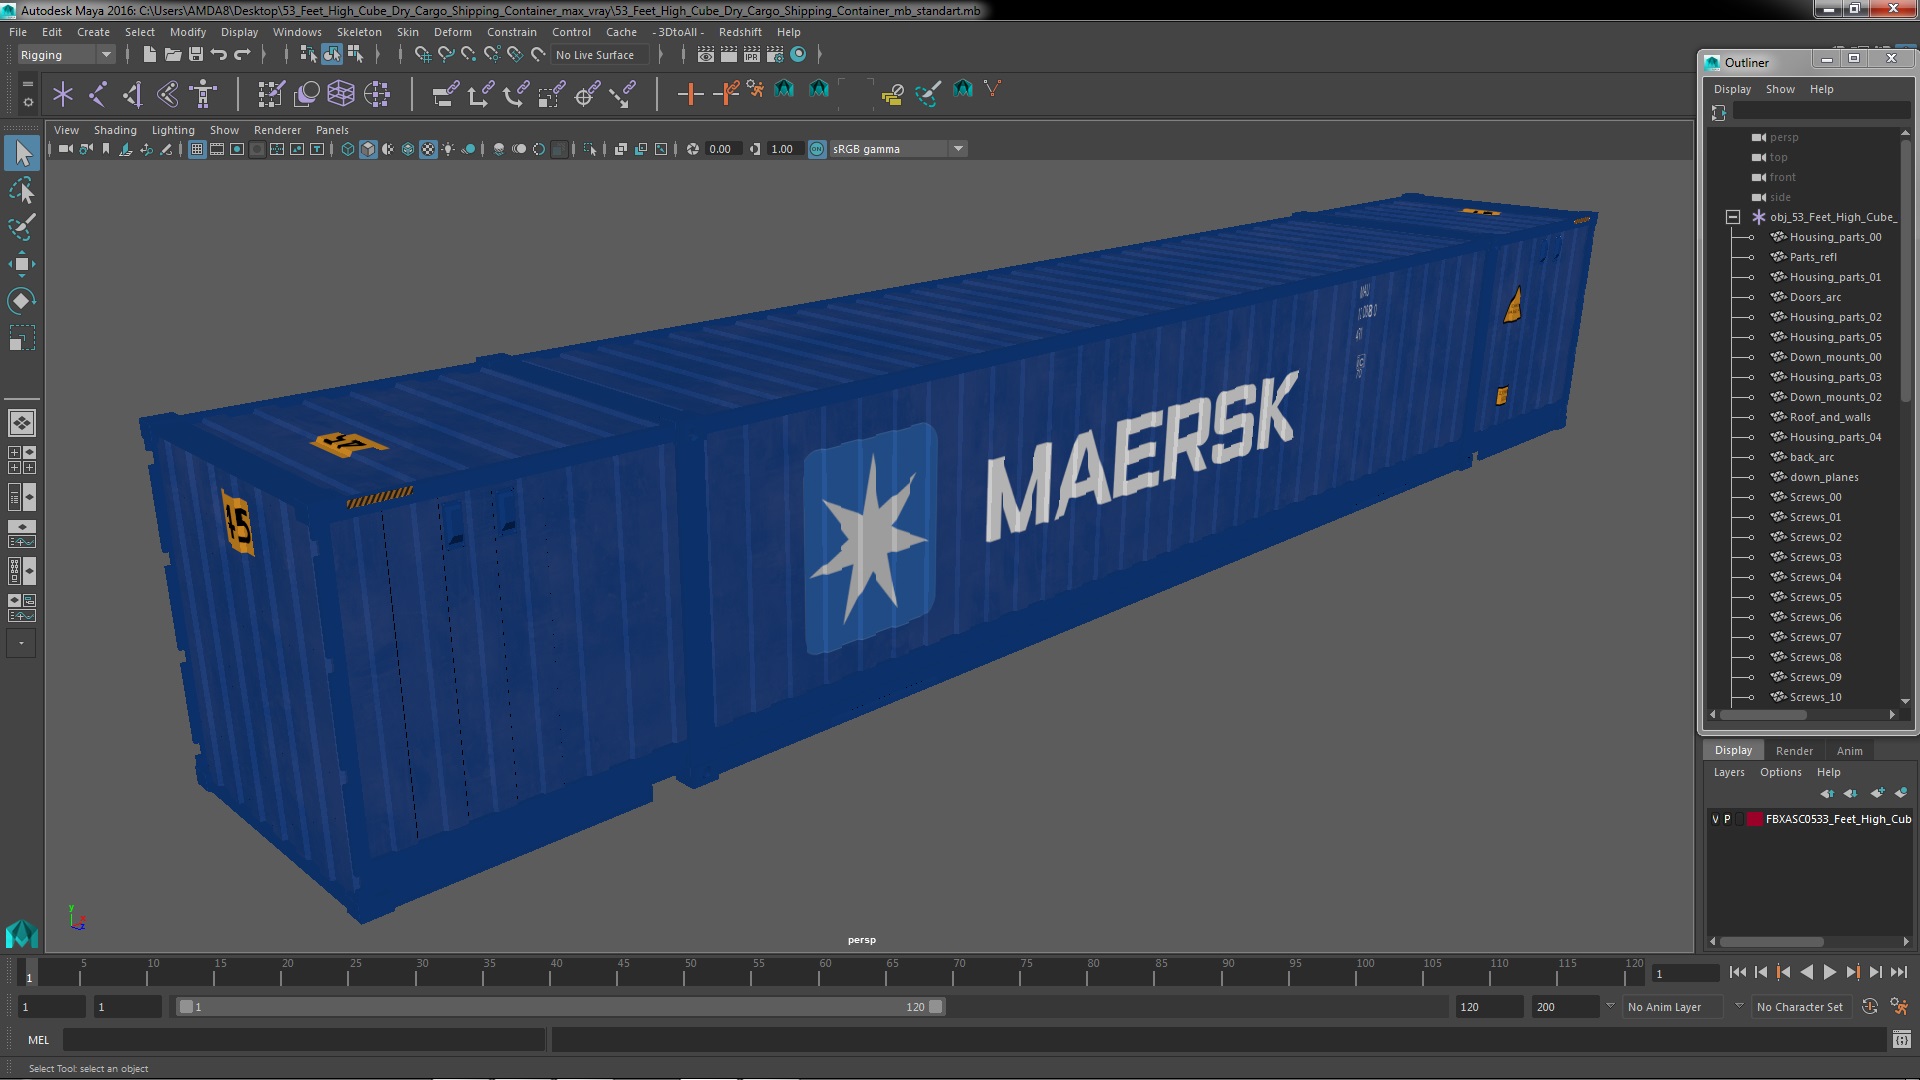Open the Render View clapboard icon
The width and height of the screenshot is (1920, 1080).
(706, 54)
